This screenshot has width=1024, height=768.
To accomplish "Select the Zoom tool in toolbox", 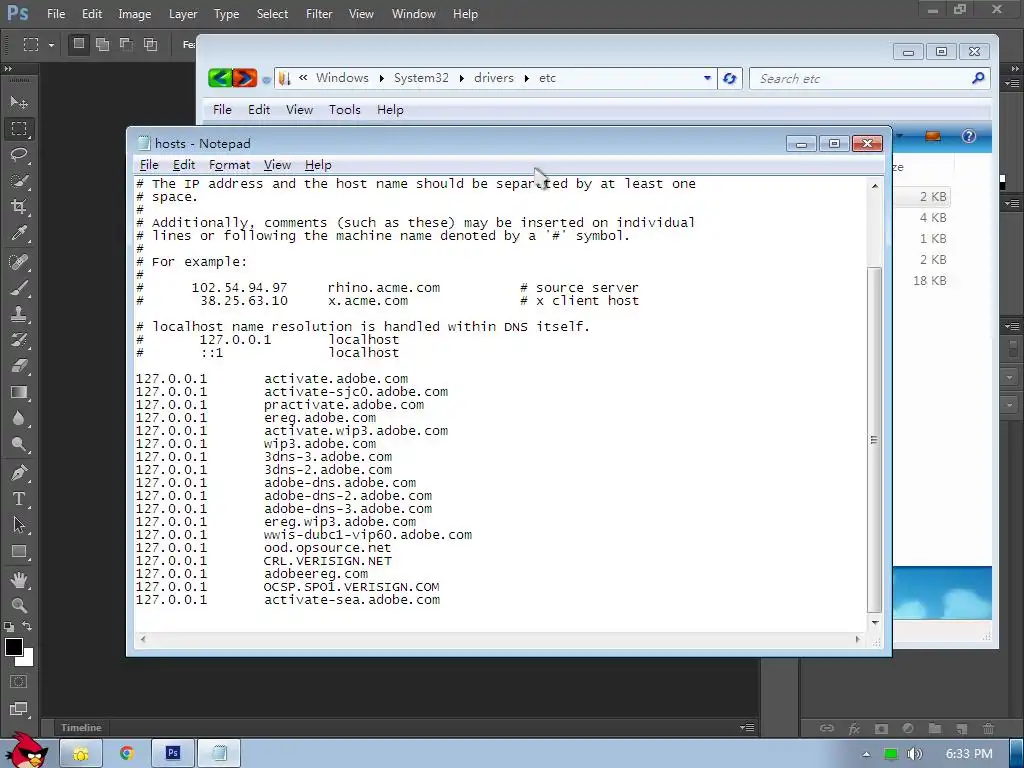I will point(19,605).
